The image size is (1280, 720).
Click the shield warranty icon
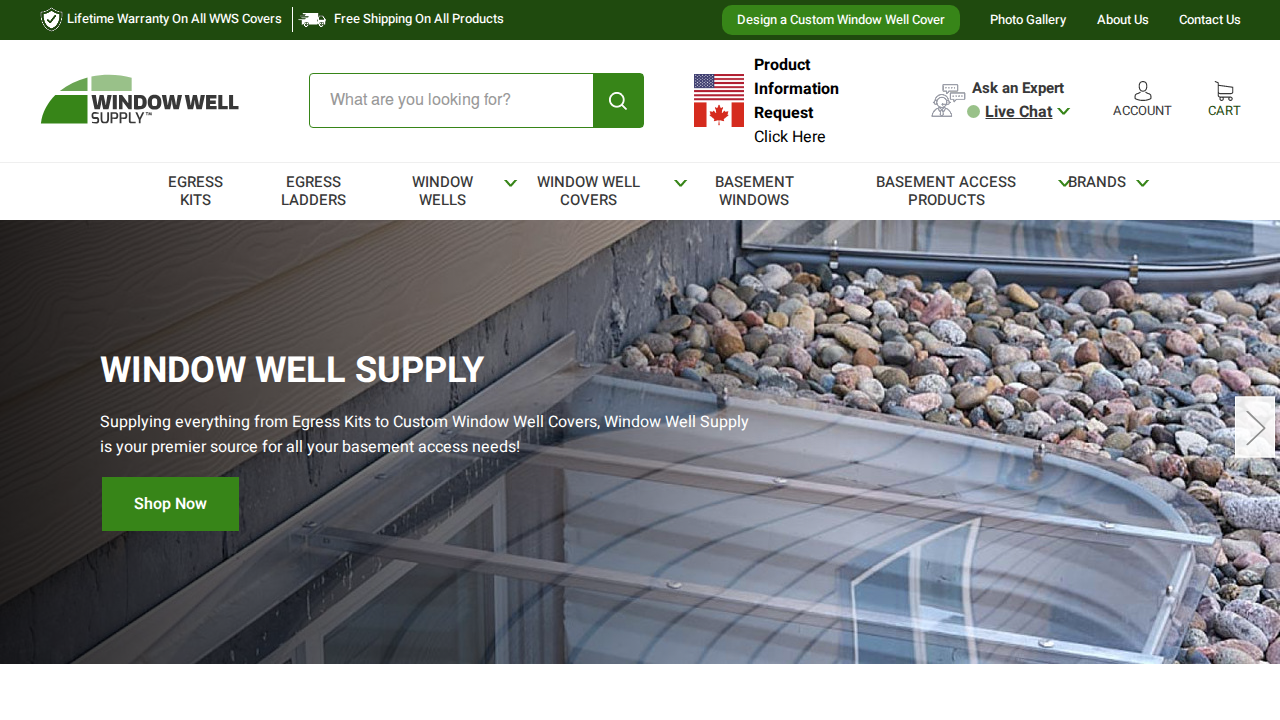pyautogui.click(x=51, y=19)
